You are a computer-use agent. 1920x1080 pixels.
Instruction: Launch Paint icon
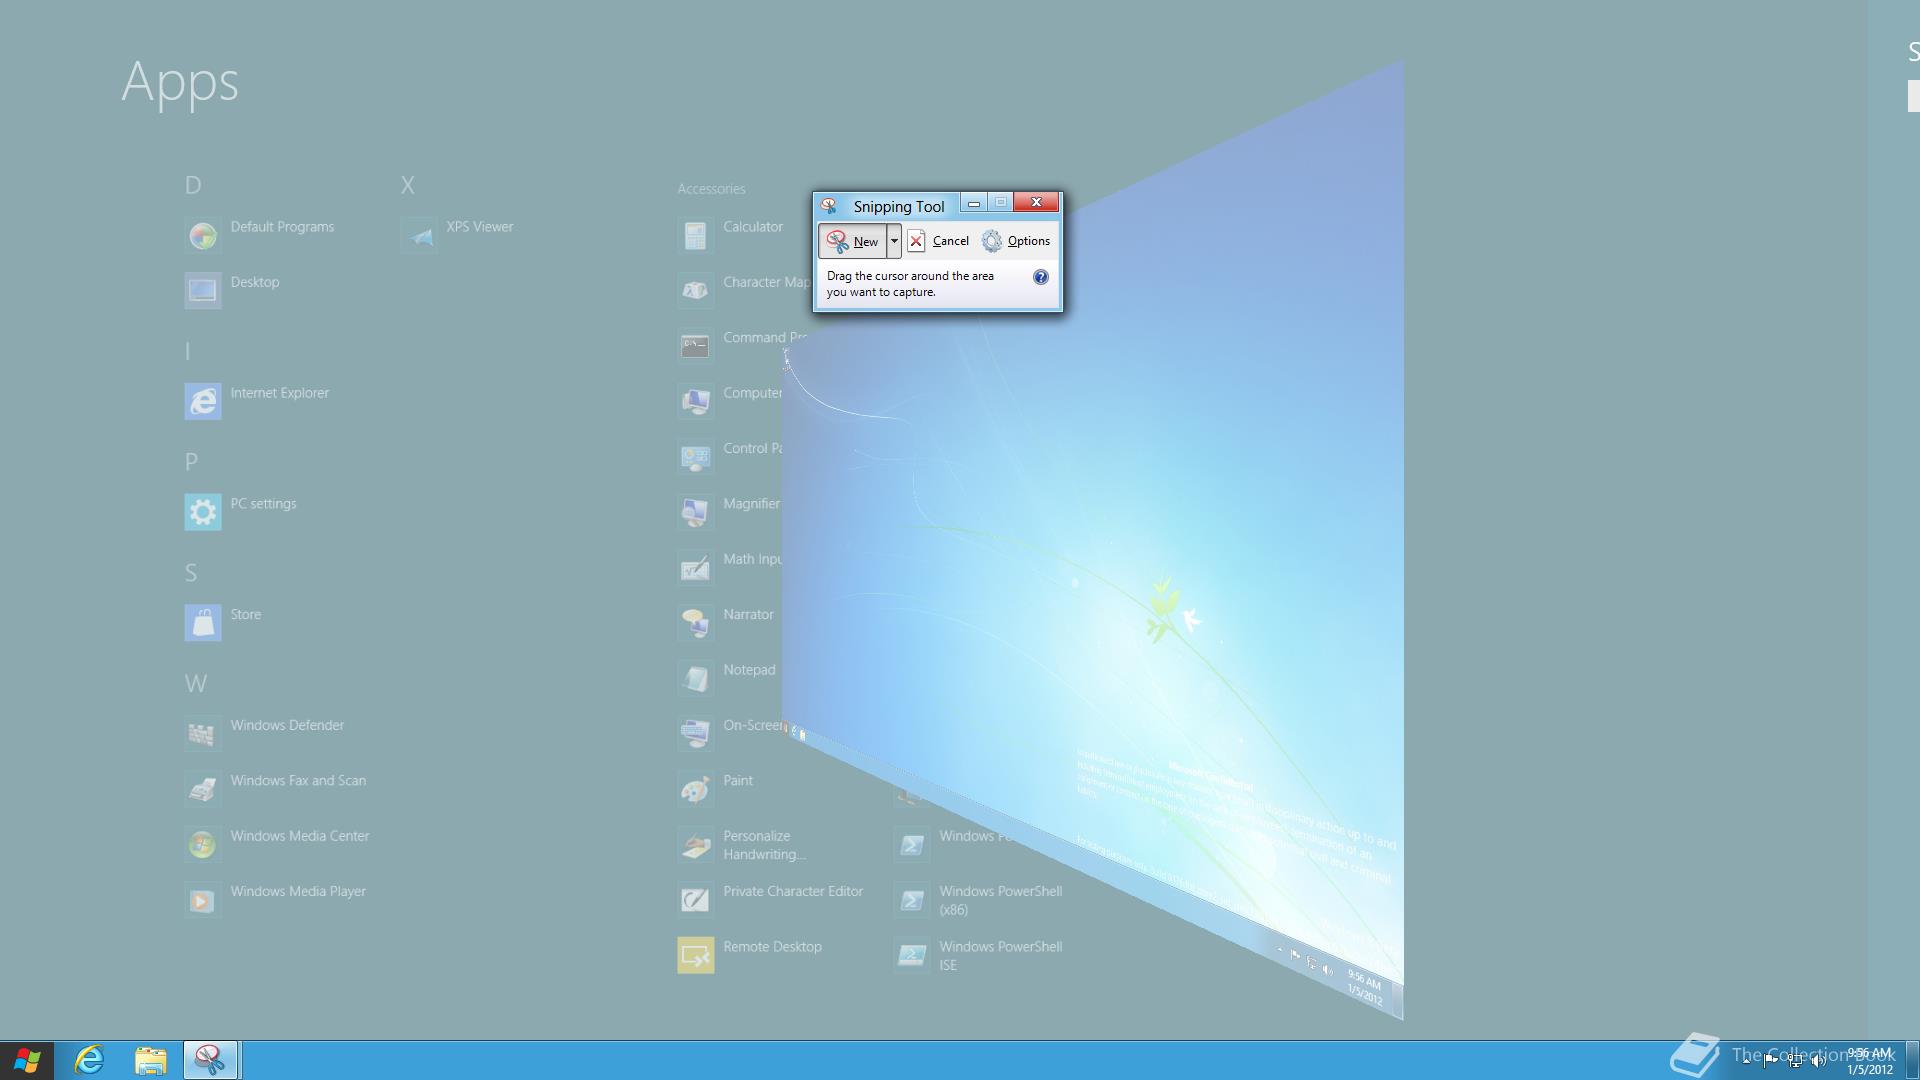coord(696,790)
